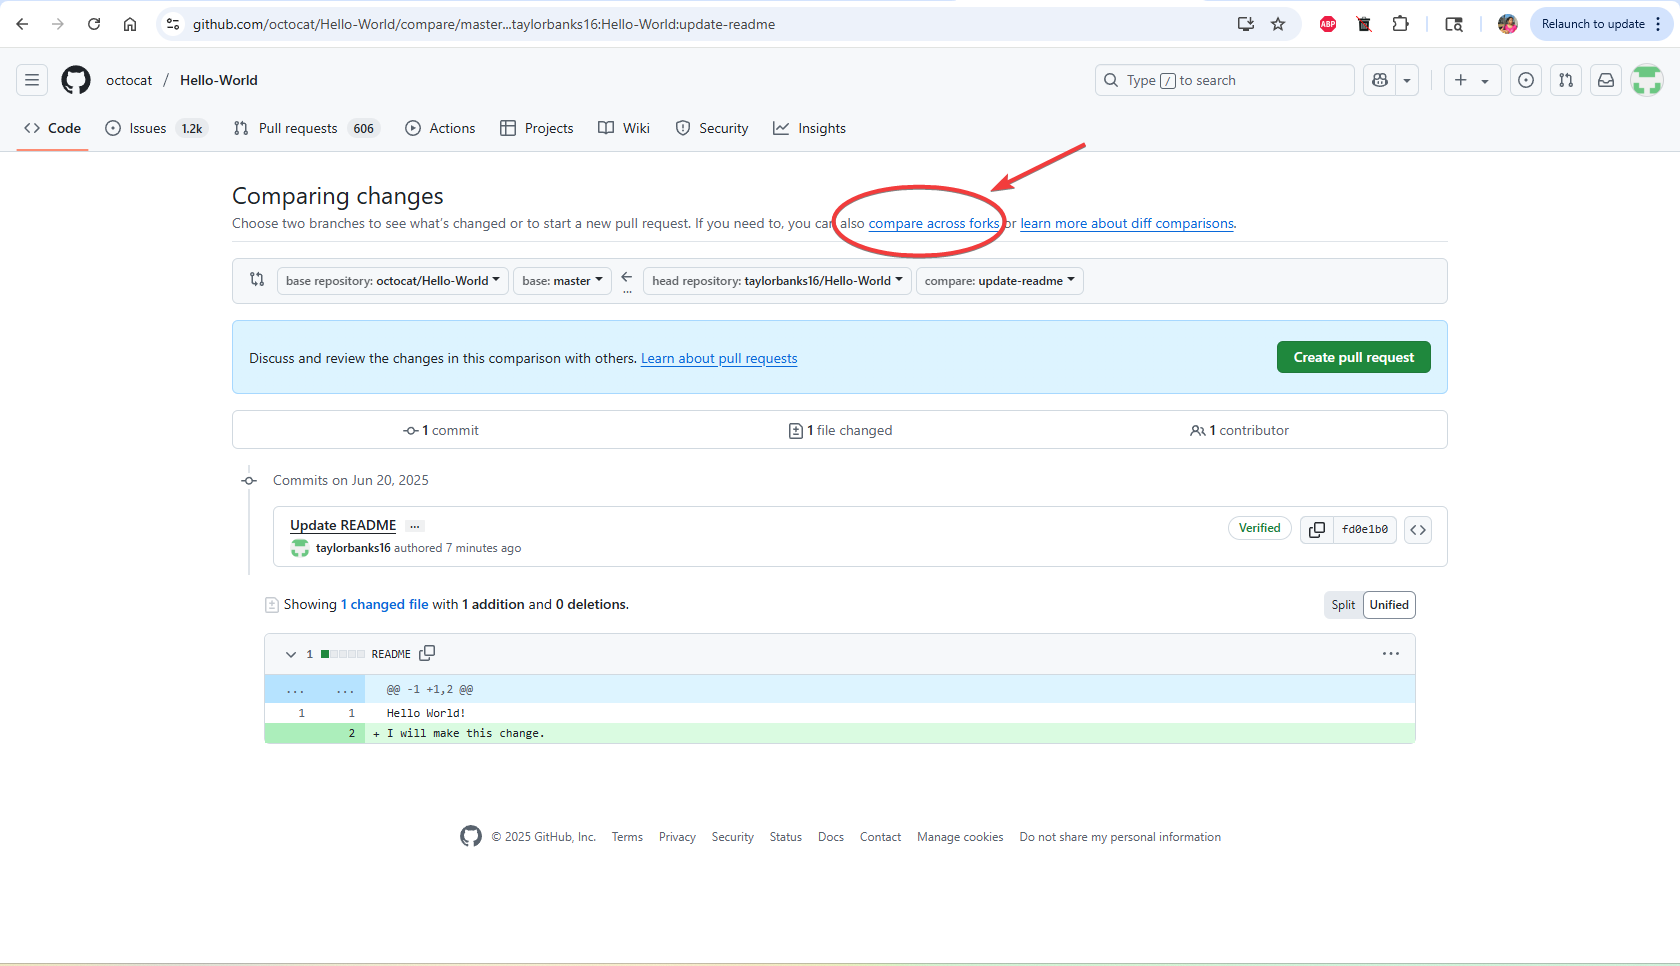Open your issues icon in header
This screenshot has width=1680, height=966.
1526,80
